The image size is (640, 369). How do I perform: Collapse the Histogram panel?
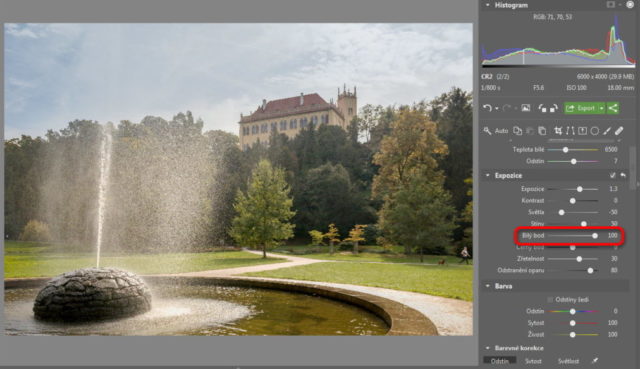pyautogui.click(x=487, y=5)
